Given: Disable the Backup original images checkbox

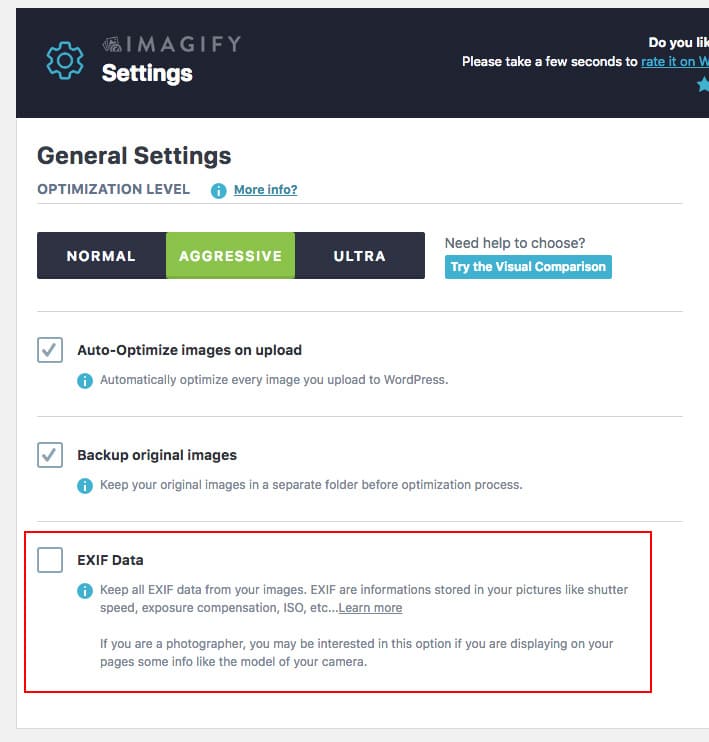Looking at the screenshot, I should tap(50, 455).
